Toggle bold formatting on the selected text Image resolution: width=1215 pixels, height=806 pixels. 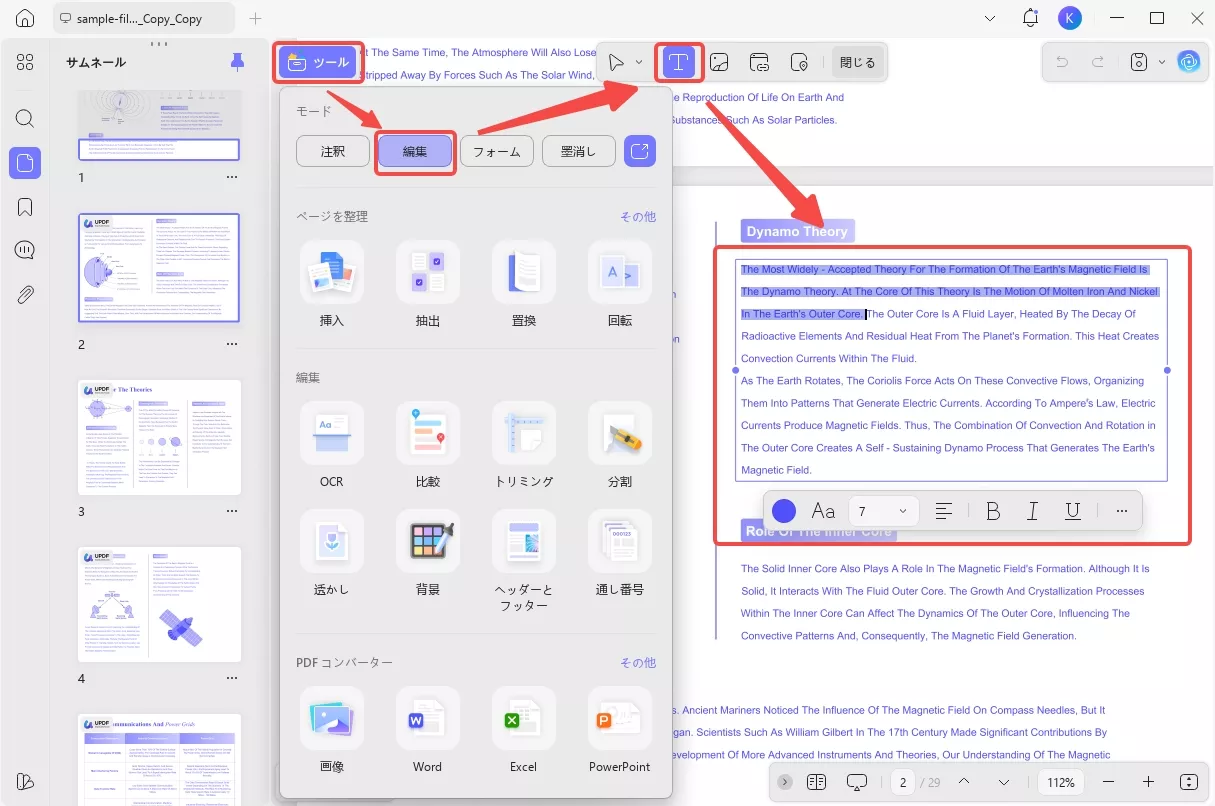tap(992, 510)
